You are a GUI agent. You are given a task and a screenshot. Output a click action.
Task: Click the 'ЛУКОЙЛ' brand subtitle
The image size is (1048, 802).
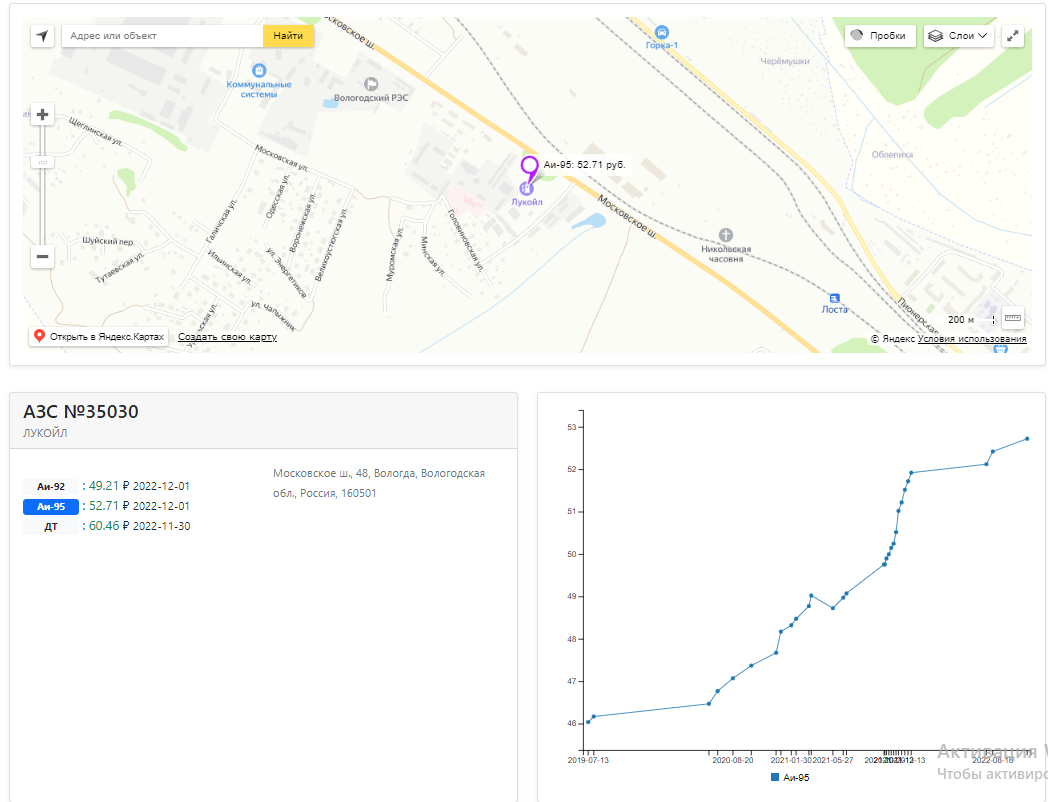pos(45,433)
